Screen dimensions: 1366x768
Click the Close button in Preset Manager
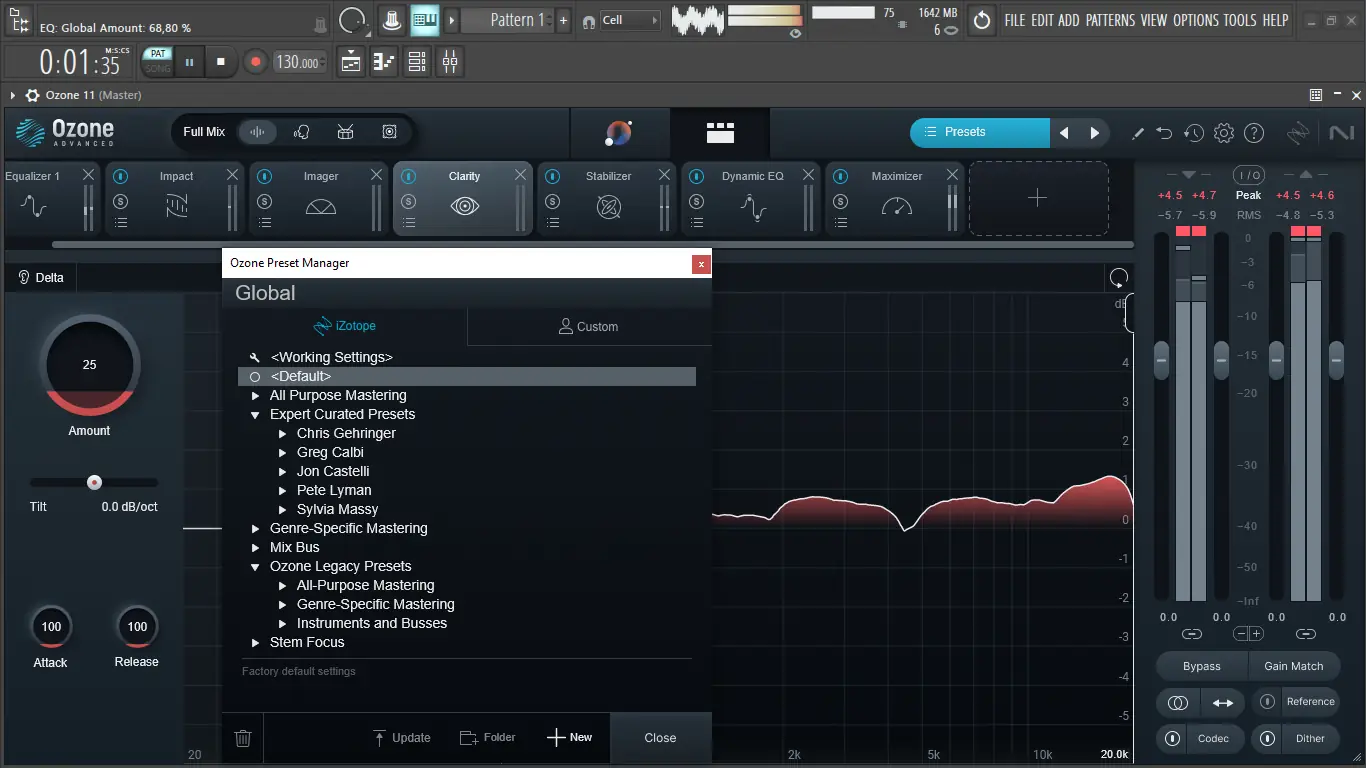660,738
